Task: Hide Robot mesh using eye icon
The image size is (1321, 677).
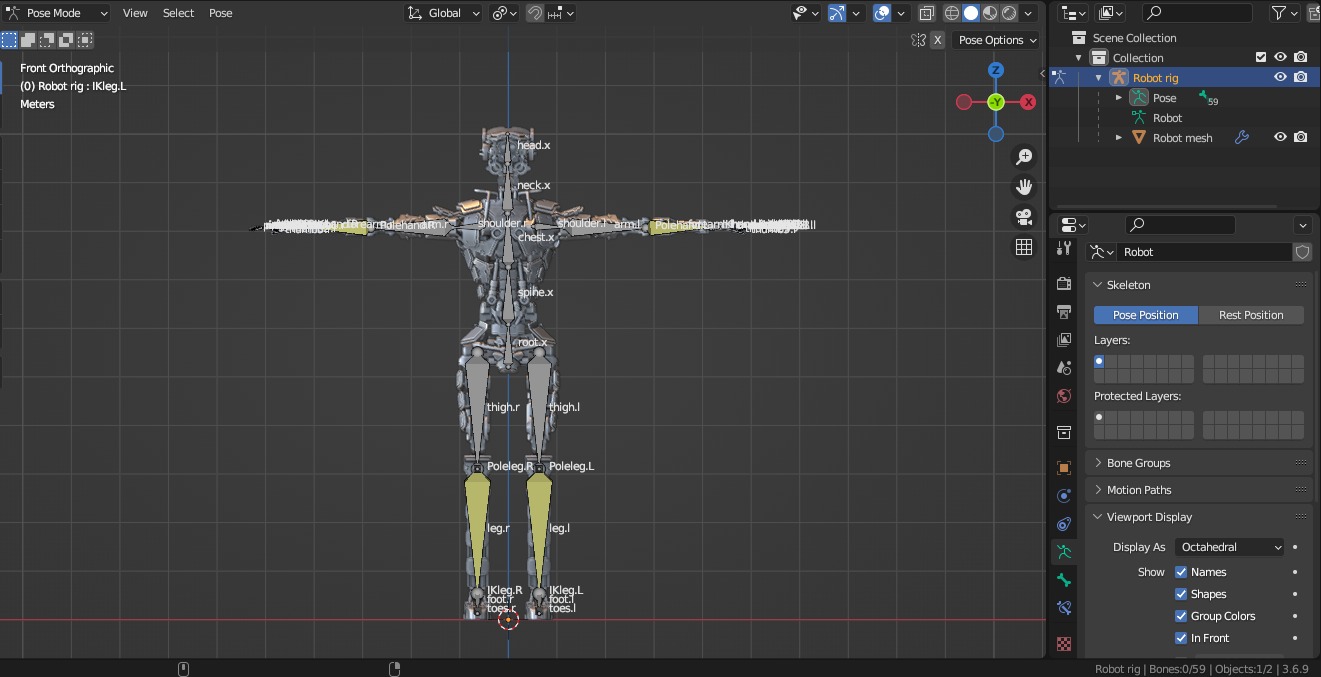Action: [x=1280, y=137]
